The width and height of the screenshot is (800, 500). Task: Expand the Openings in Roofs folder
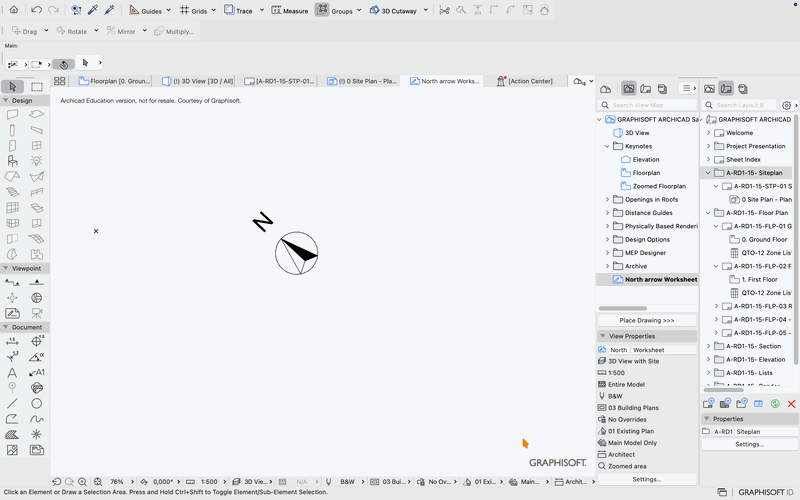[x=607, y=199]
